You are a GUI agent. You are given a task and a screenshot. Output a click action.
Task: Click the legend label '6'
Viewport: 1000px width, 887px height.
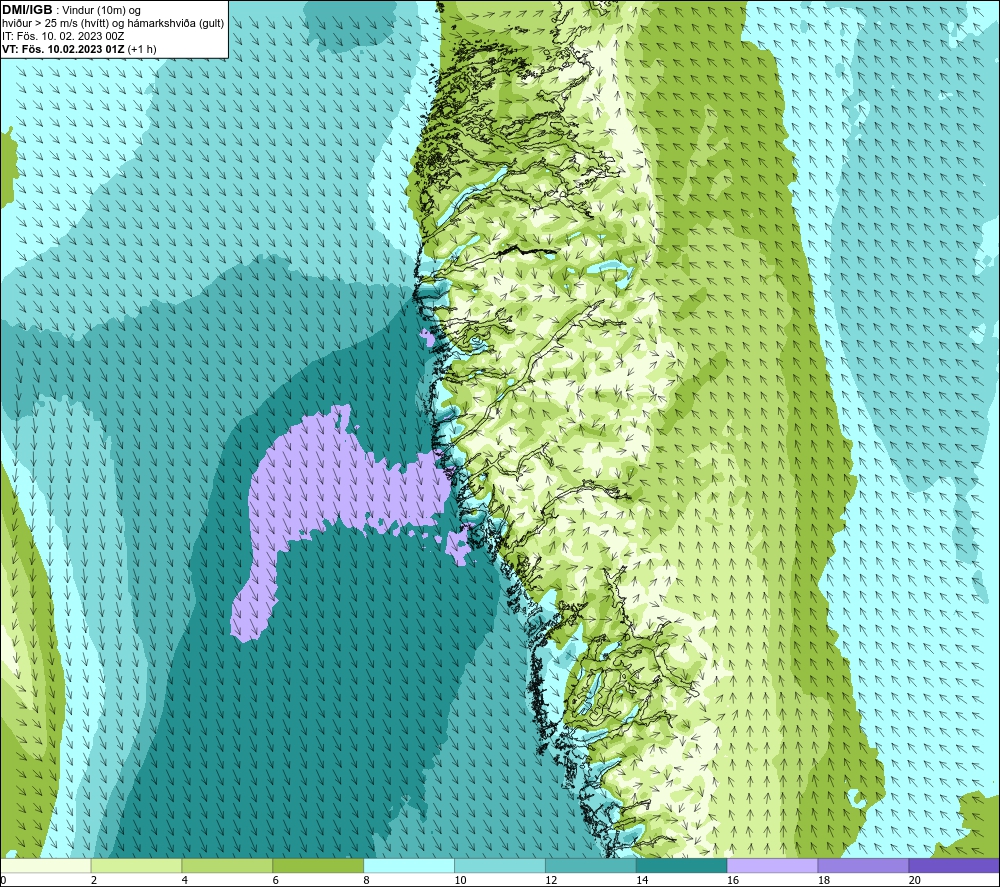pyautogui.click(x=276, y=880)
